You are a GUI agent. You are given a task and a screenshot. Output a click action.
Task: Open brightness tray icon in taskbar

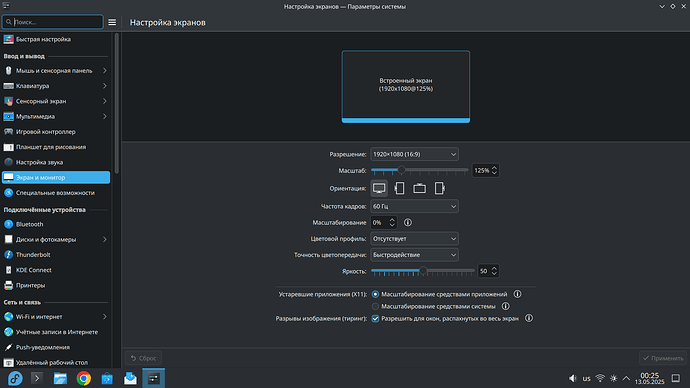pyautogui.click(x=613, y=378)
